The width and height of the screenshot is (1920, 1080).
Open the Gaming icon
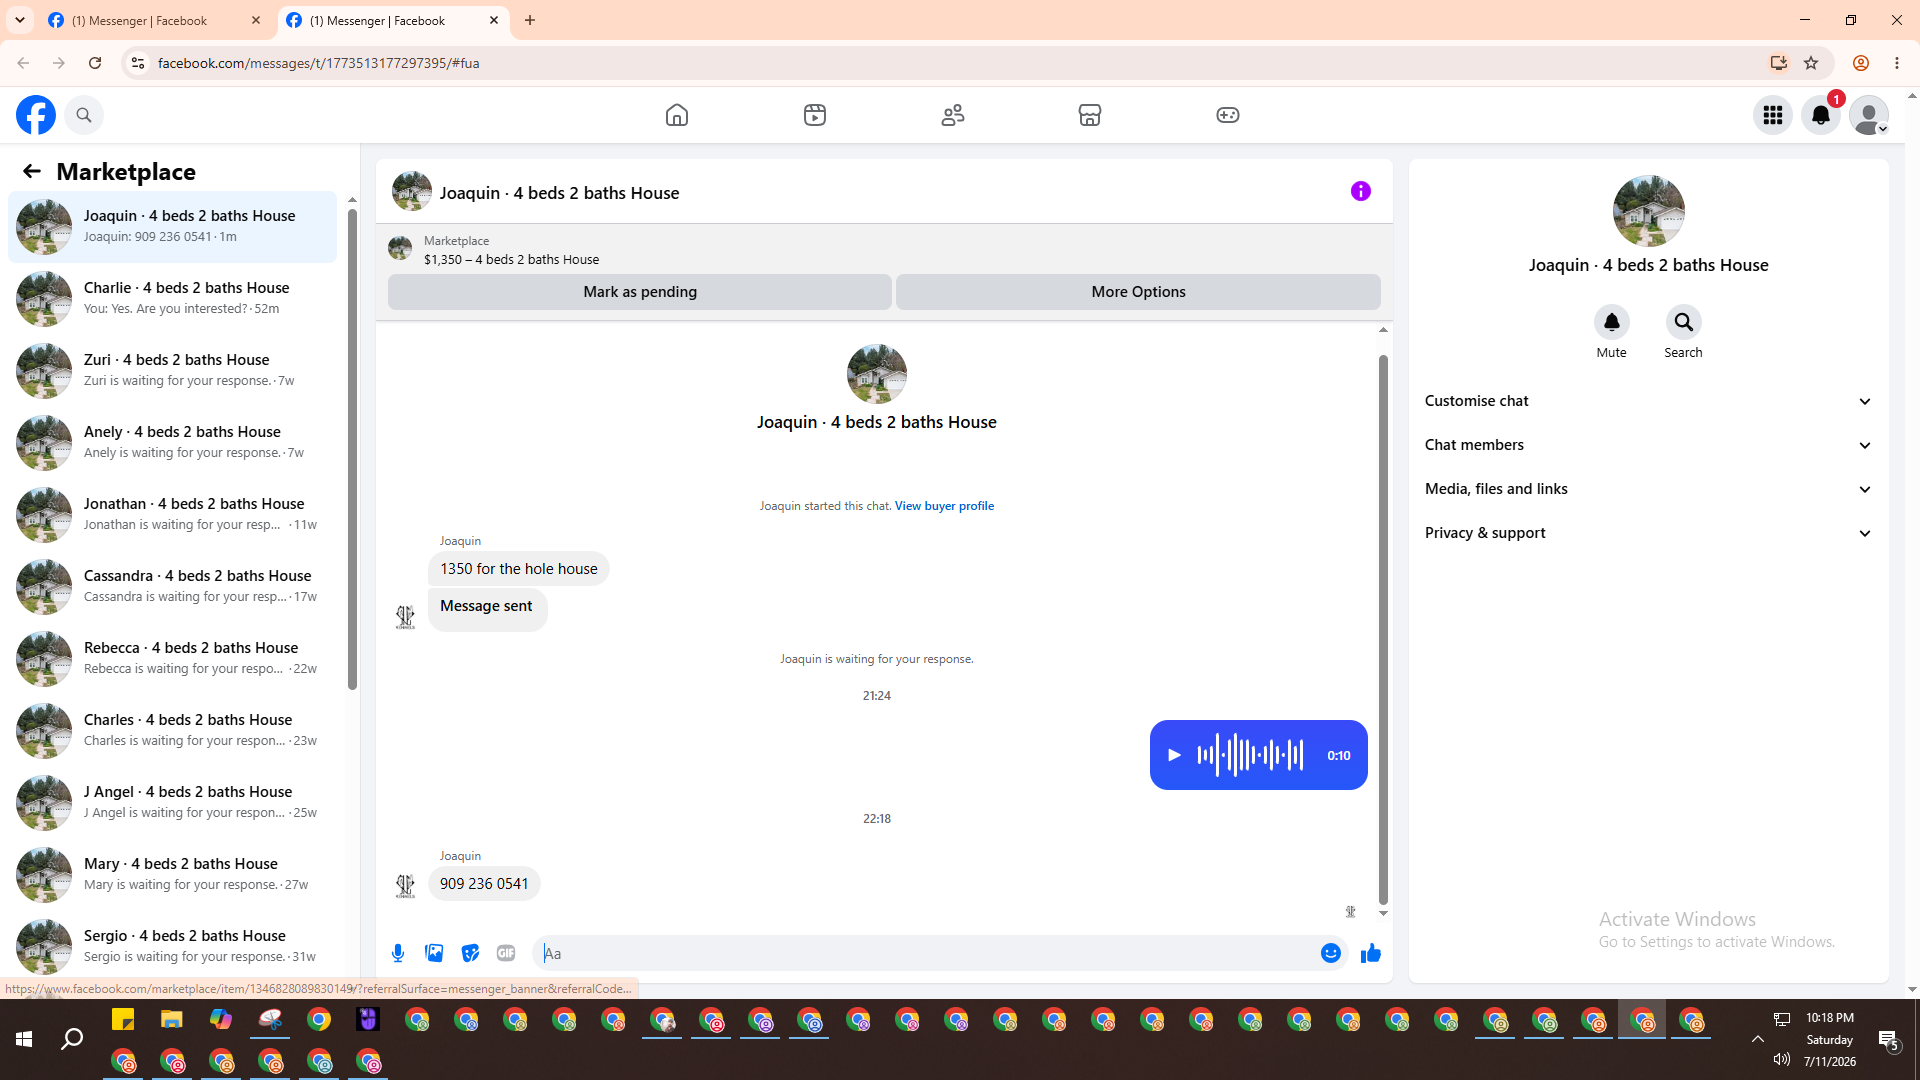(1228, 115)
